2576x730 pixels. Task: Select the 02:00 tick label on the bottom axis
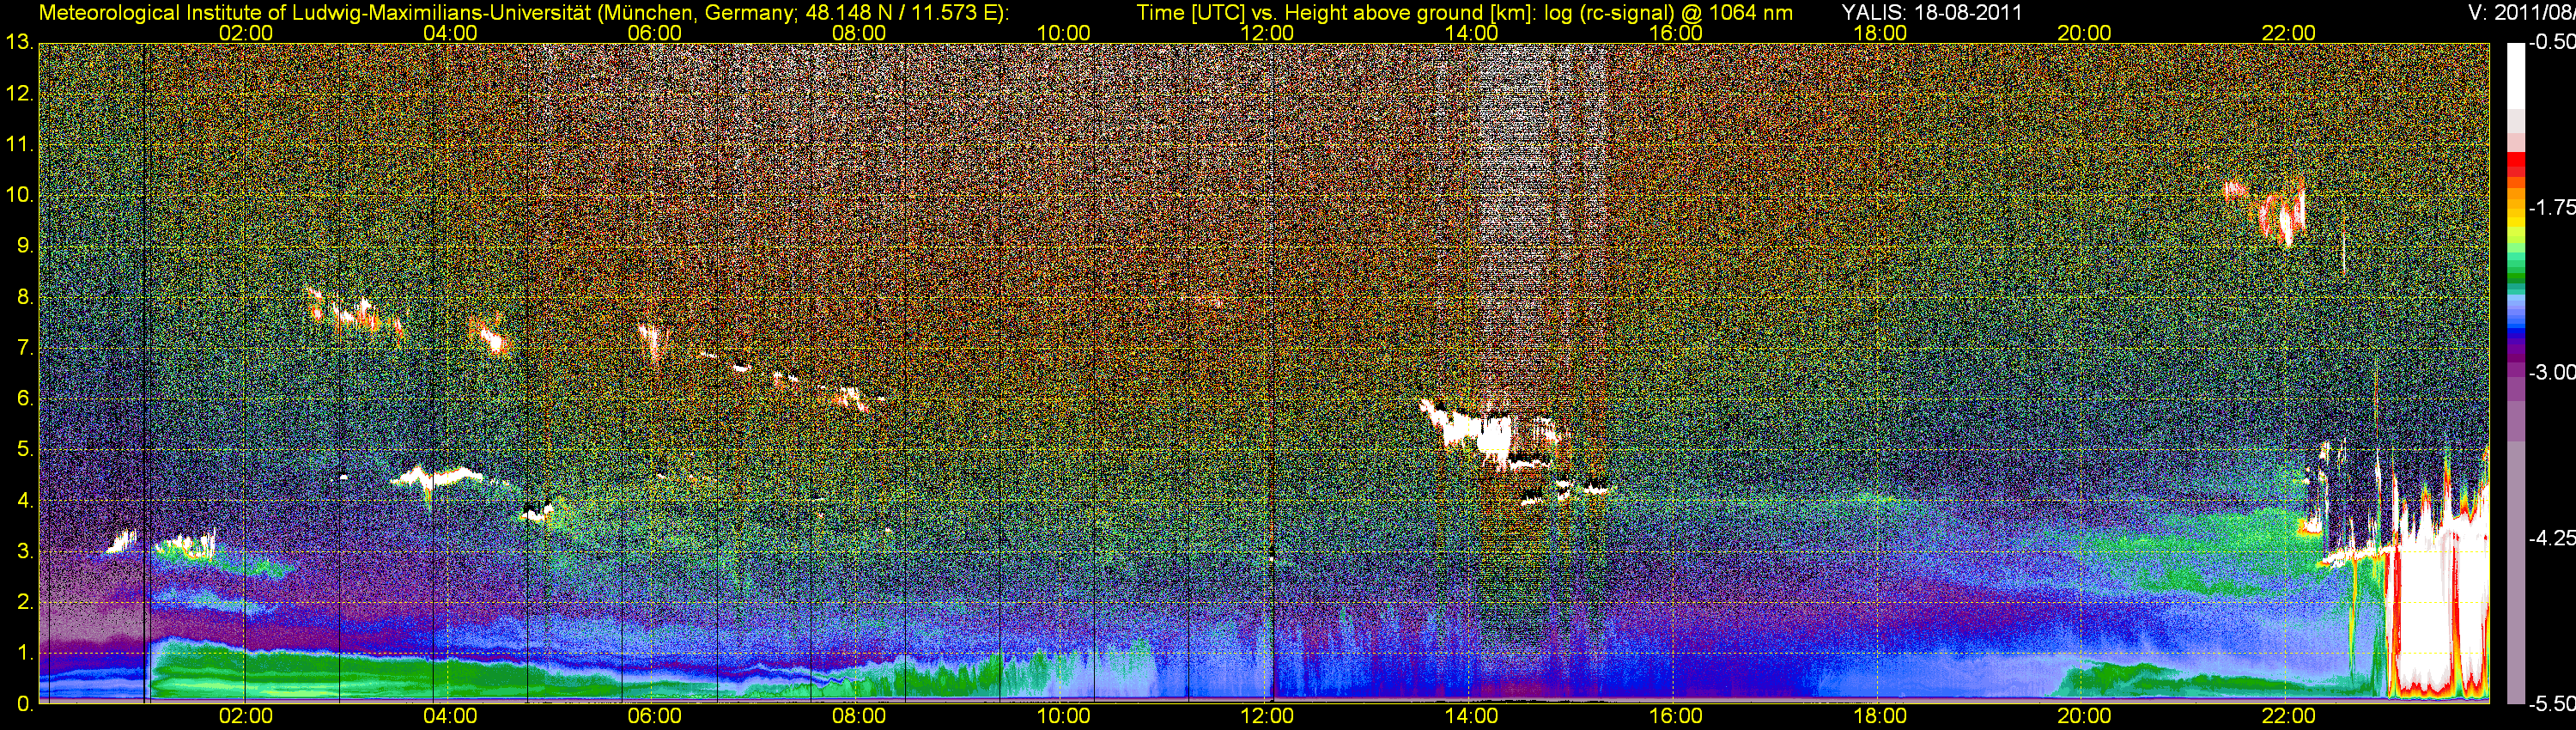point(246,716)
